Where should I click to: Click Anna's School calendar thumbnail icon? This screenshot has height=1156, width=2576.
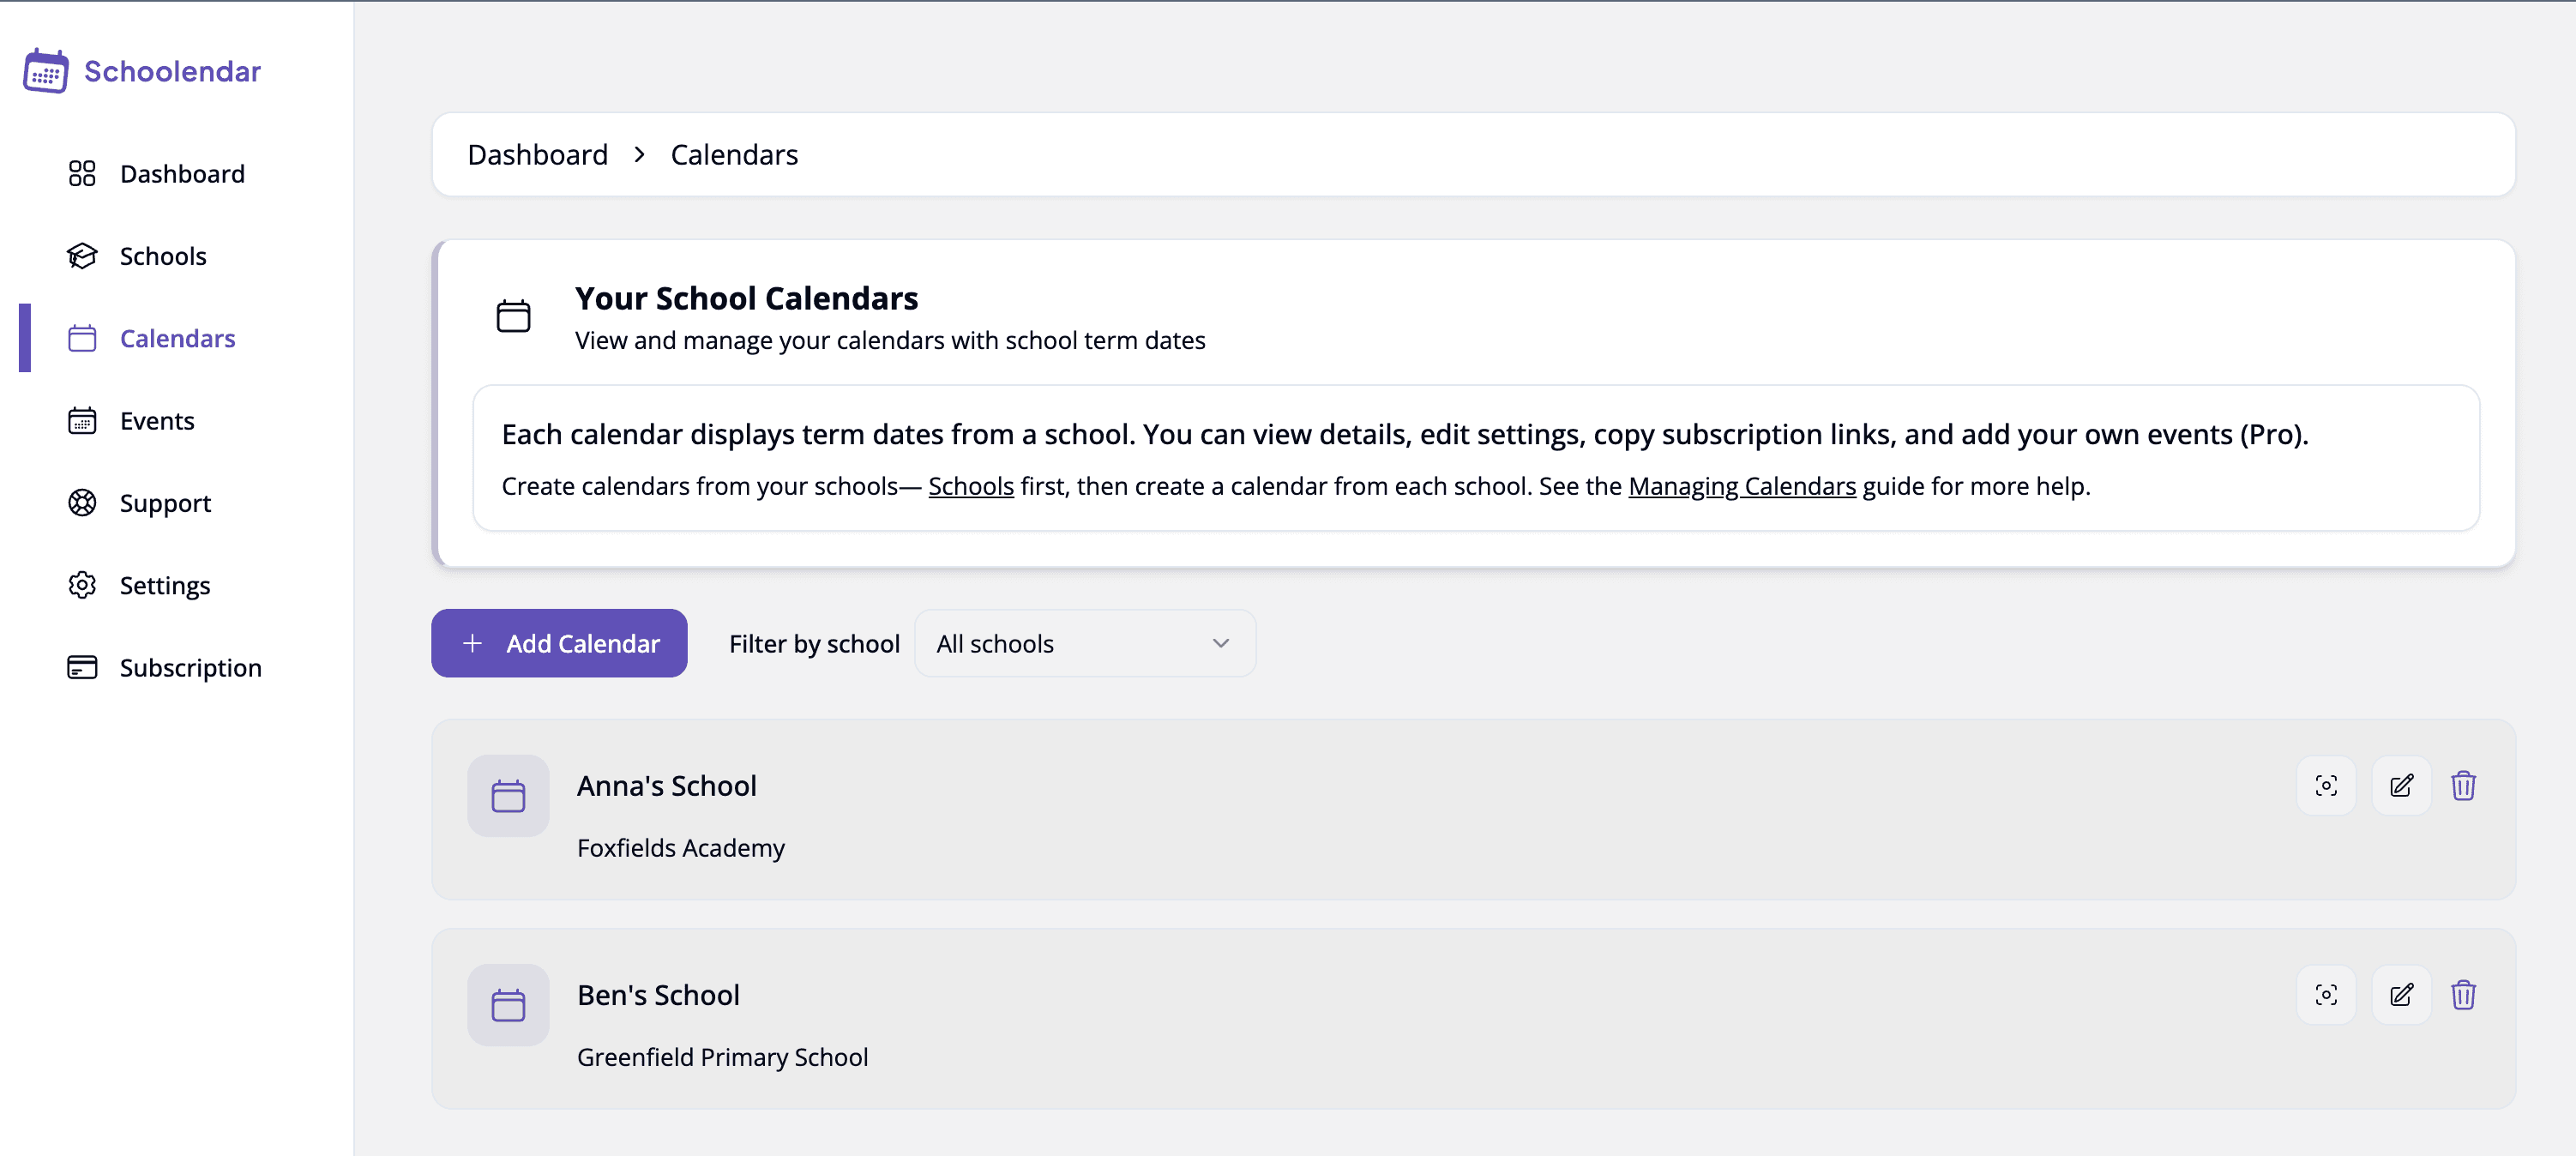click(508, 796)
